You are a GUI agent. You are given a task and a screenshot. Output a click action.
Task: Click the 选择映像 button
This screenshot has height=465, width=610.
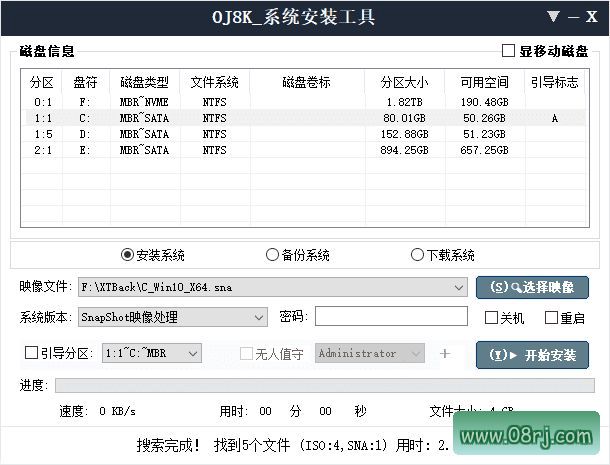[x=532, y=288]
